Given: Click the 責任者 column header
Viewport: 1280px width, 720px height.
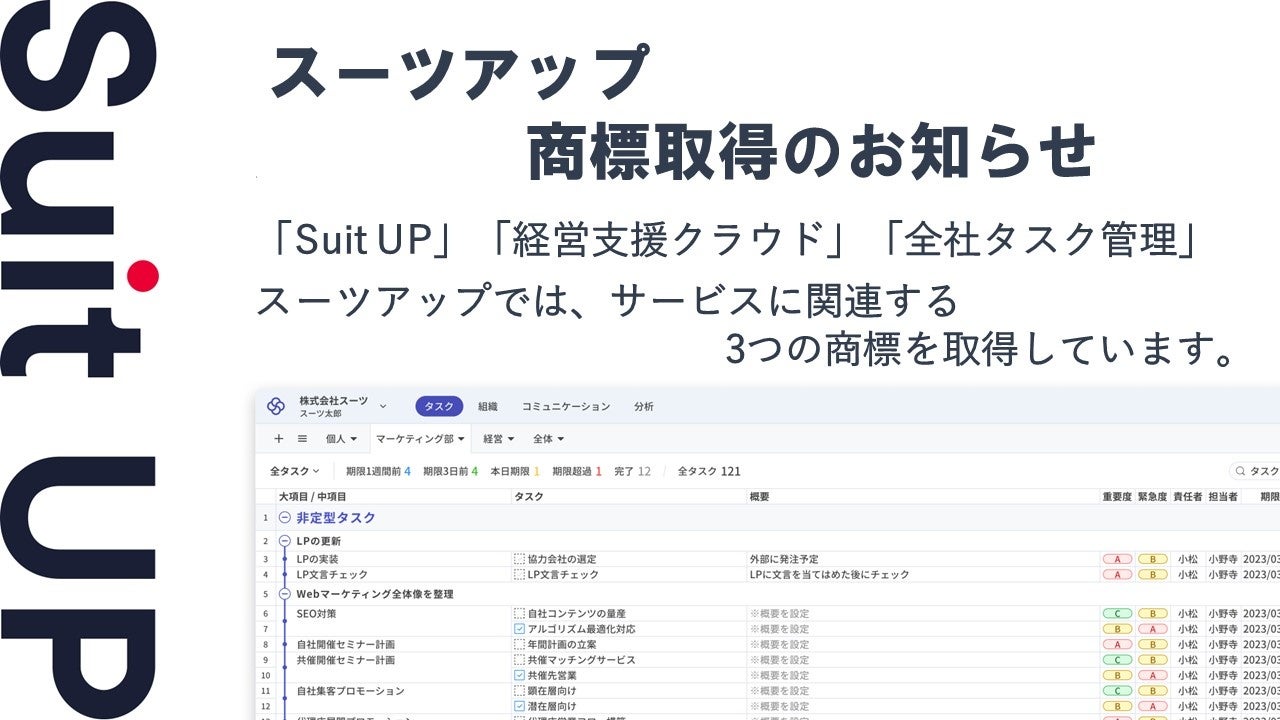Looking at the screenshot, I should pyautogui.click(x=1187, y=496).
